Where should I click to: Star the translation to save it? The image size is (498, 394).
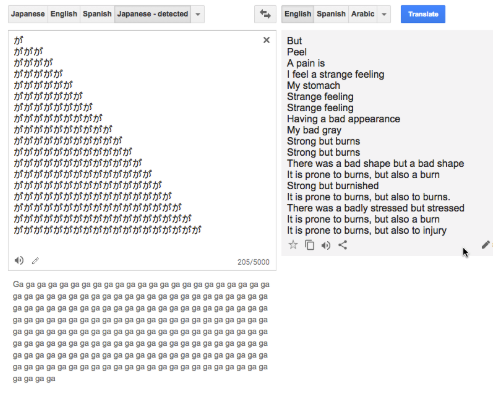(293, 245)
